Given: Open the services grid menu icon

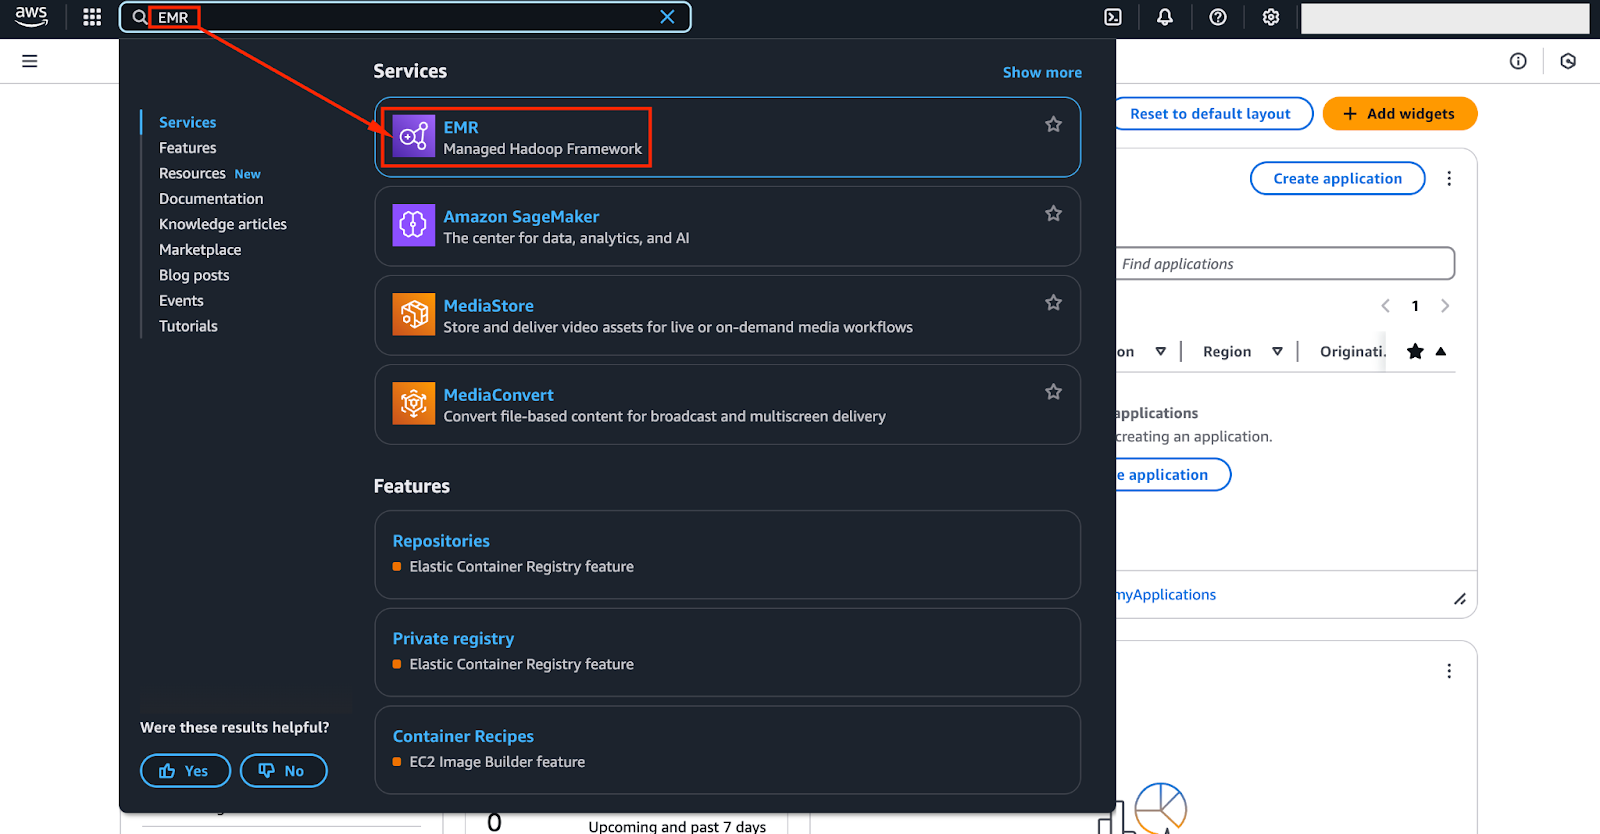Looking at the screenshot, I should 92,17.
